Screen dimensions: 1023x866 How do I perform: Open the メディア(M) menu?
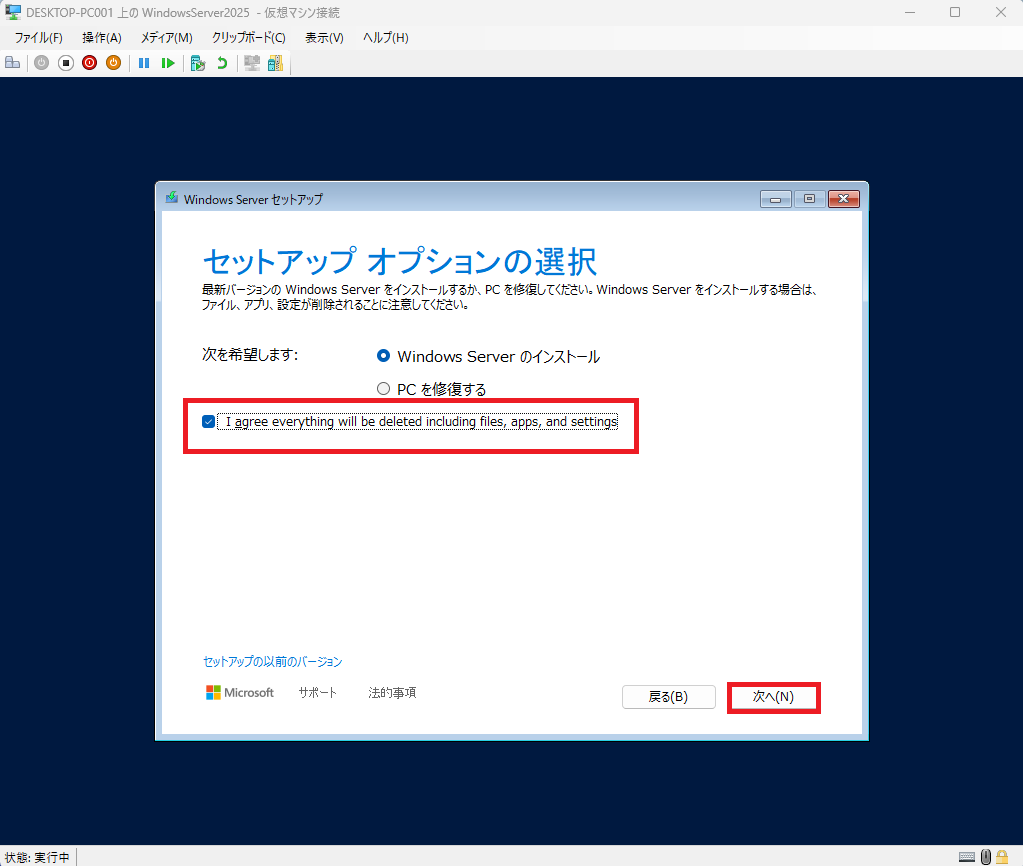coord(166,38)
